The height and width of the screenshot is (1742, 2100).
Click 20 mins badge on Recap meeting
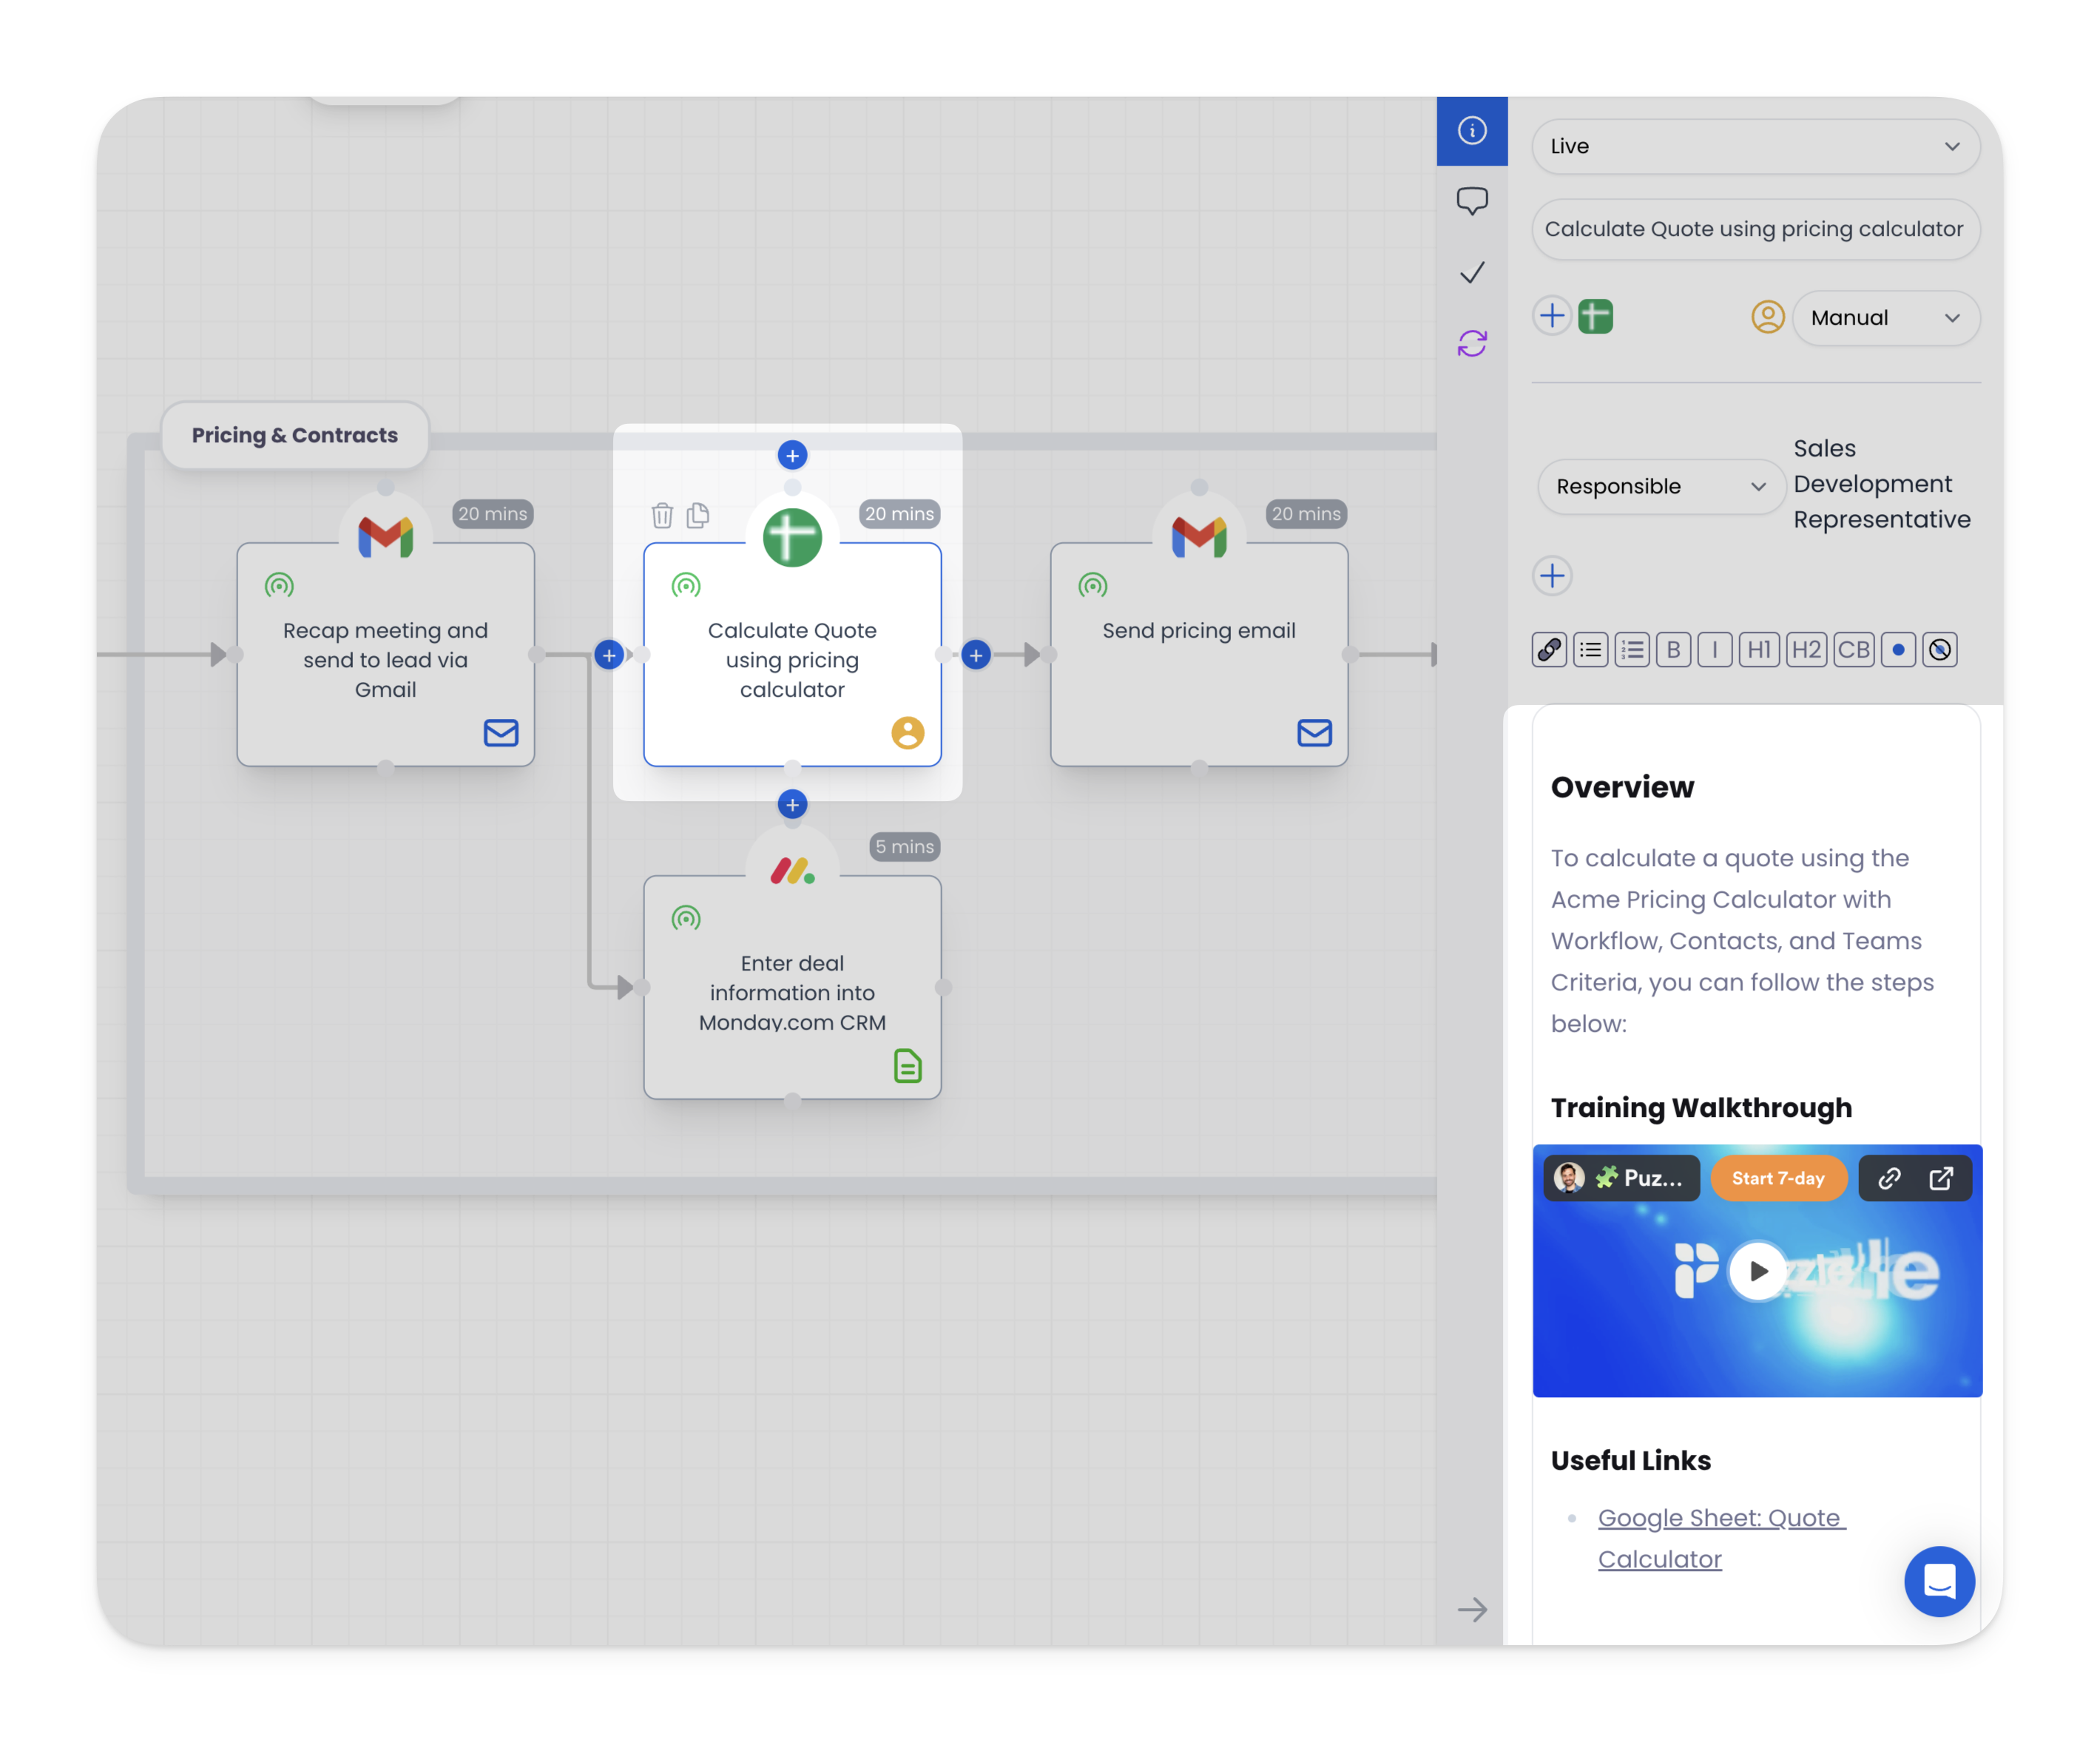click(x=492, y=514)
